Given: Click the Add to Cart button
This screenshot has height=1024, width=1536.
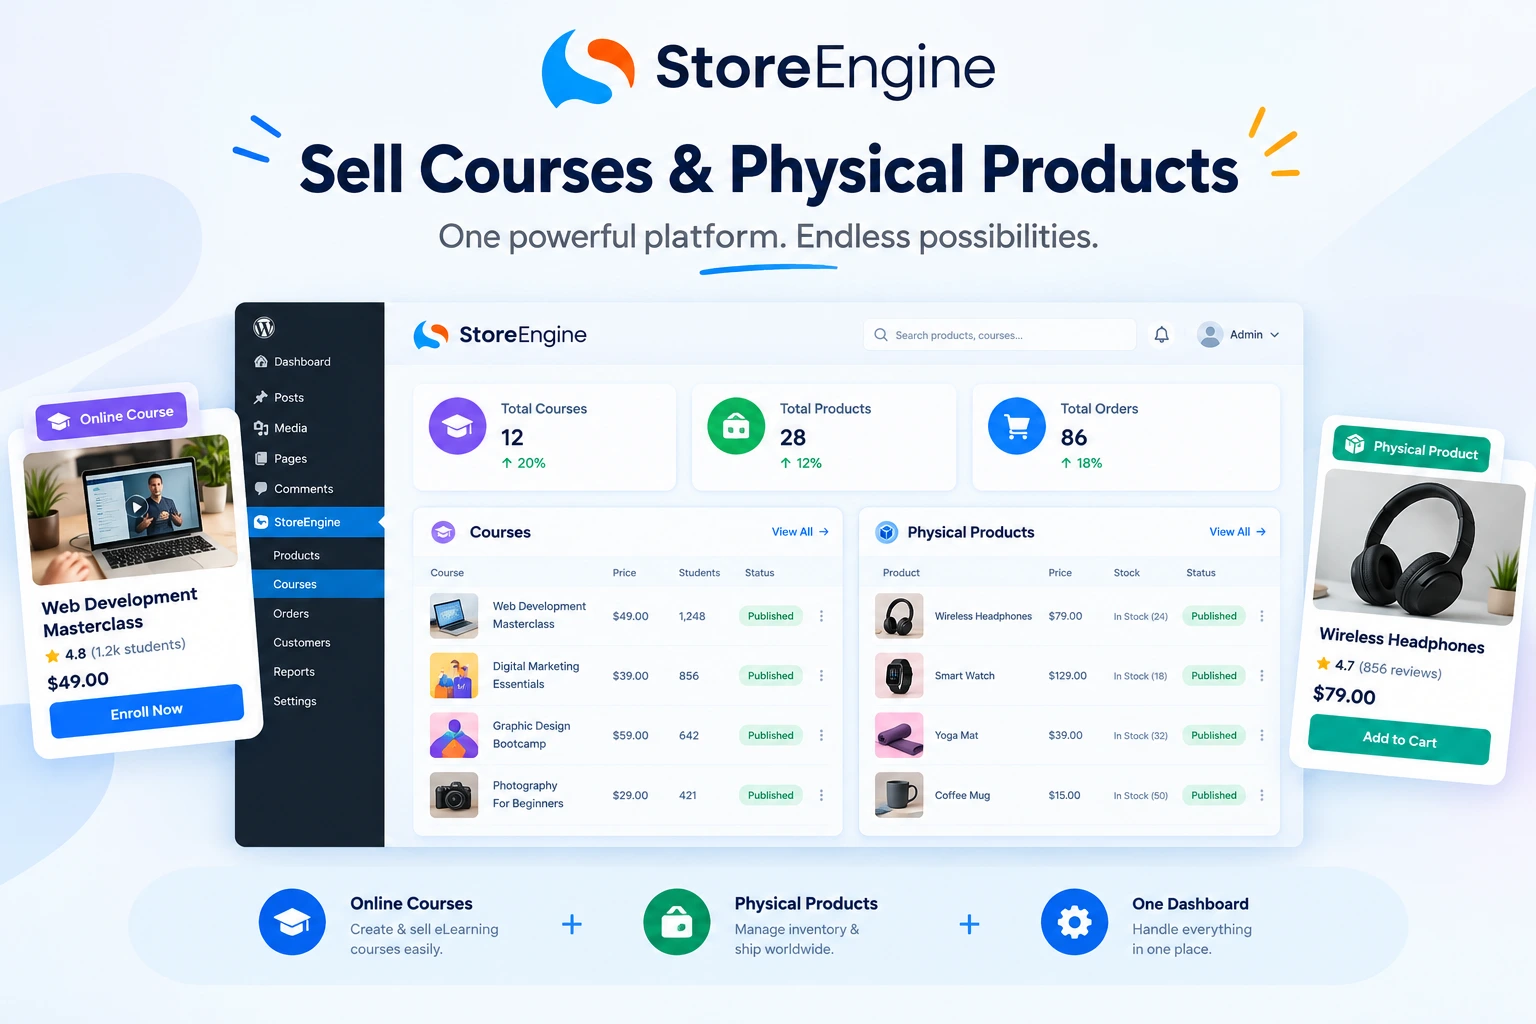Looking at the screenshot, I should tap(1399, 740).
